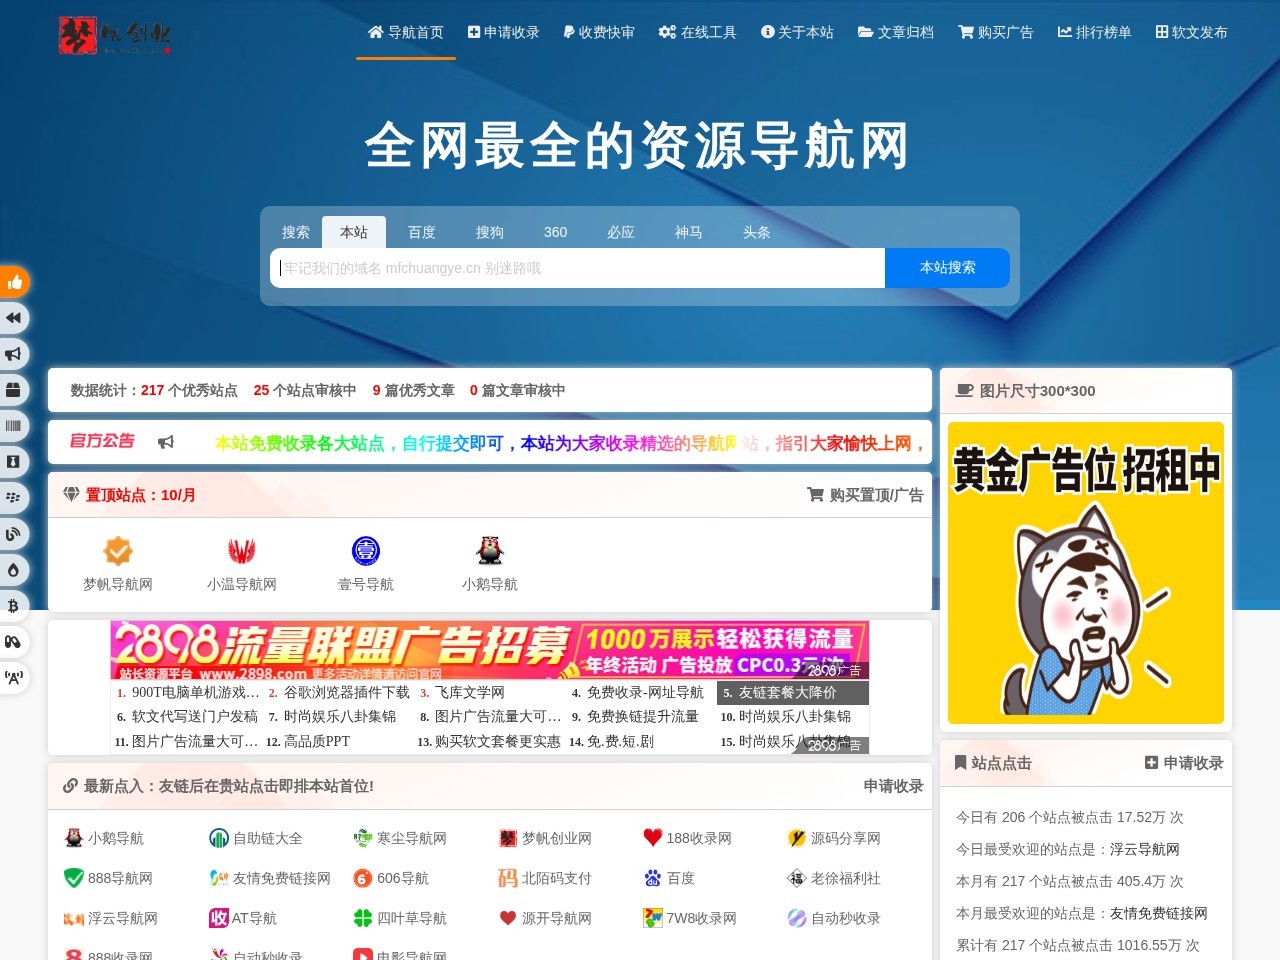The image size is (1280, 960).
Task: Open 在线工具 menu item
Action: 698,32
